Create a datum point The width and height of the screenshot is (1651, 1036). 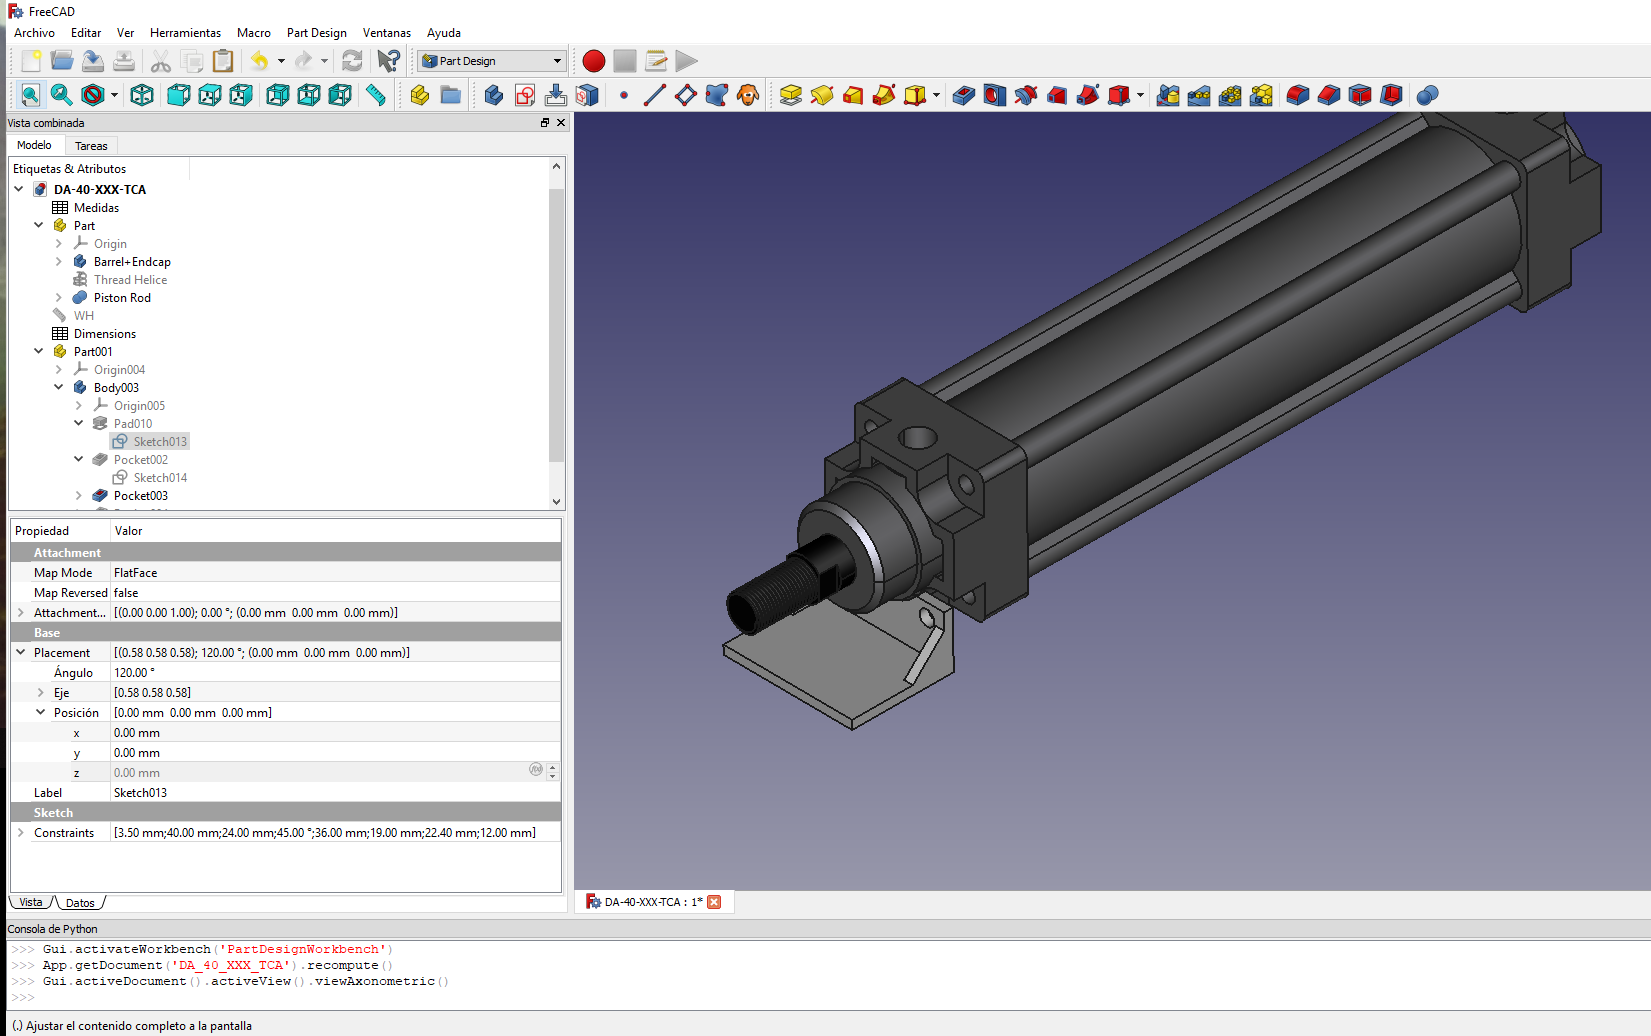[624, 95]
